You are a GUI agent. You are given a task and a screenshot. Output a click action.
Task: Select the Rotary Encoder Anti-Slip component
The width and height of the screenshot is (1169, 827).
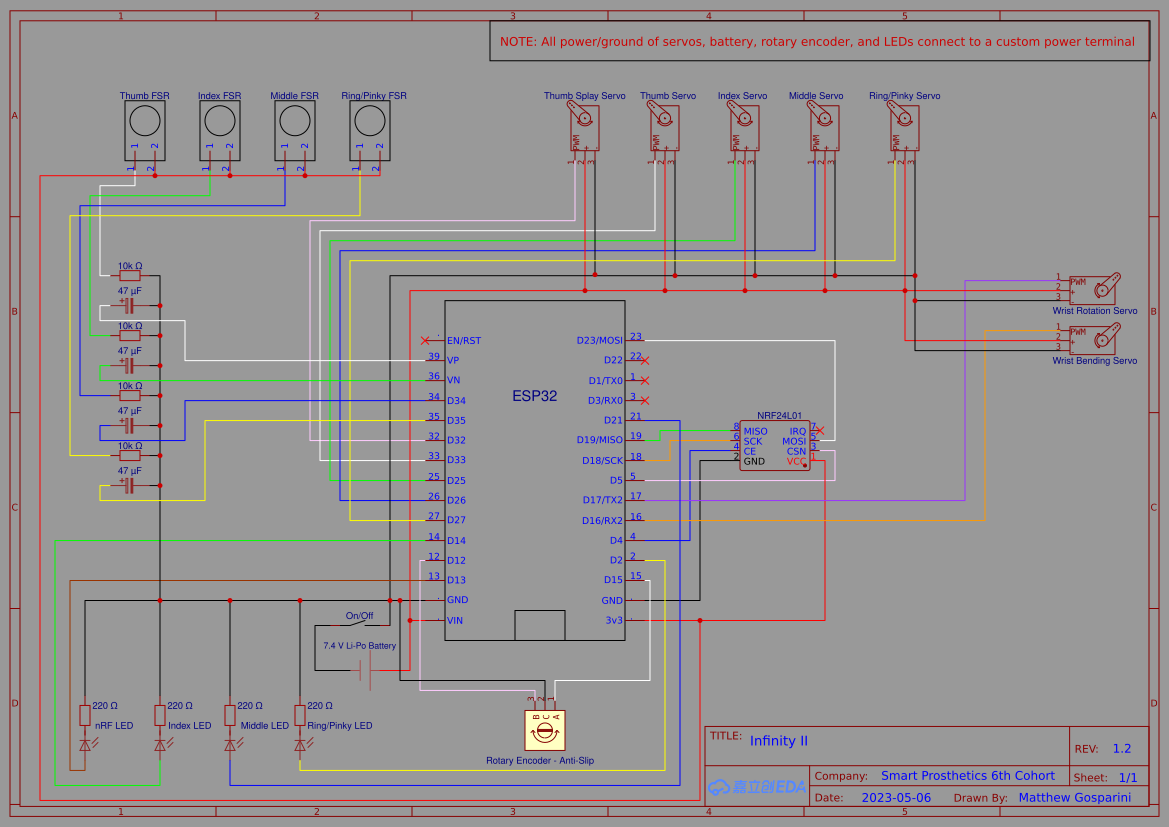(545, 728)
